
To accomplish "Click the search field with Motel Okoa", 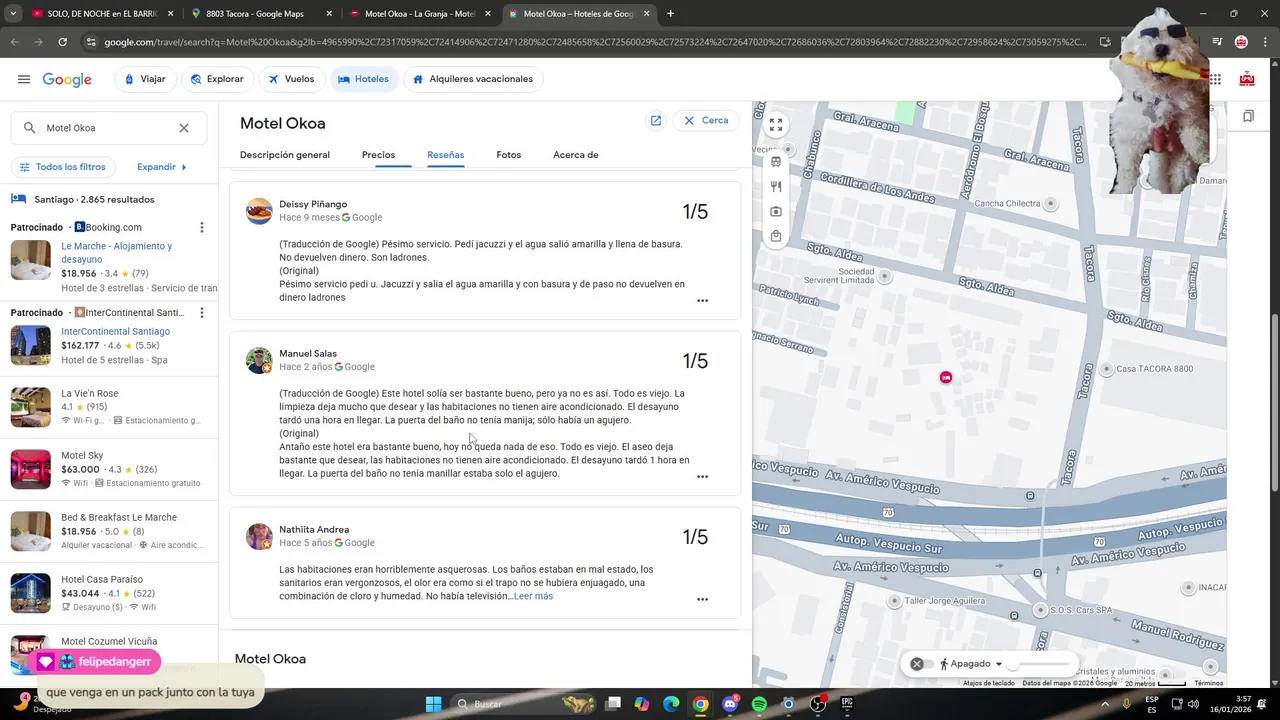I will [108, 128].
